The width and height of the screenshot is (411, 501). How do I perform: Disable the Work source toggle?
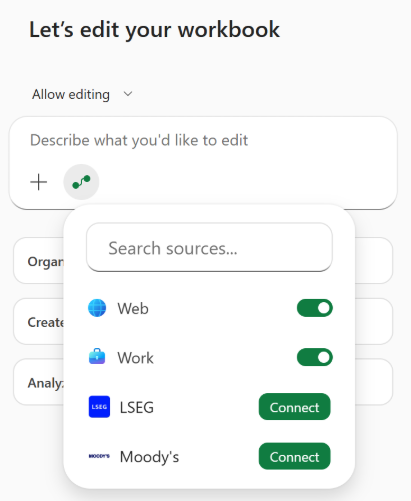(315, 357)
